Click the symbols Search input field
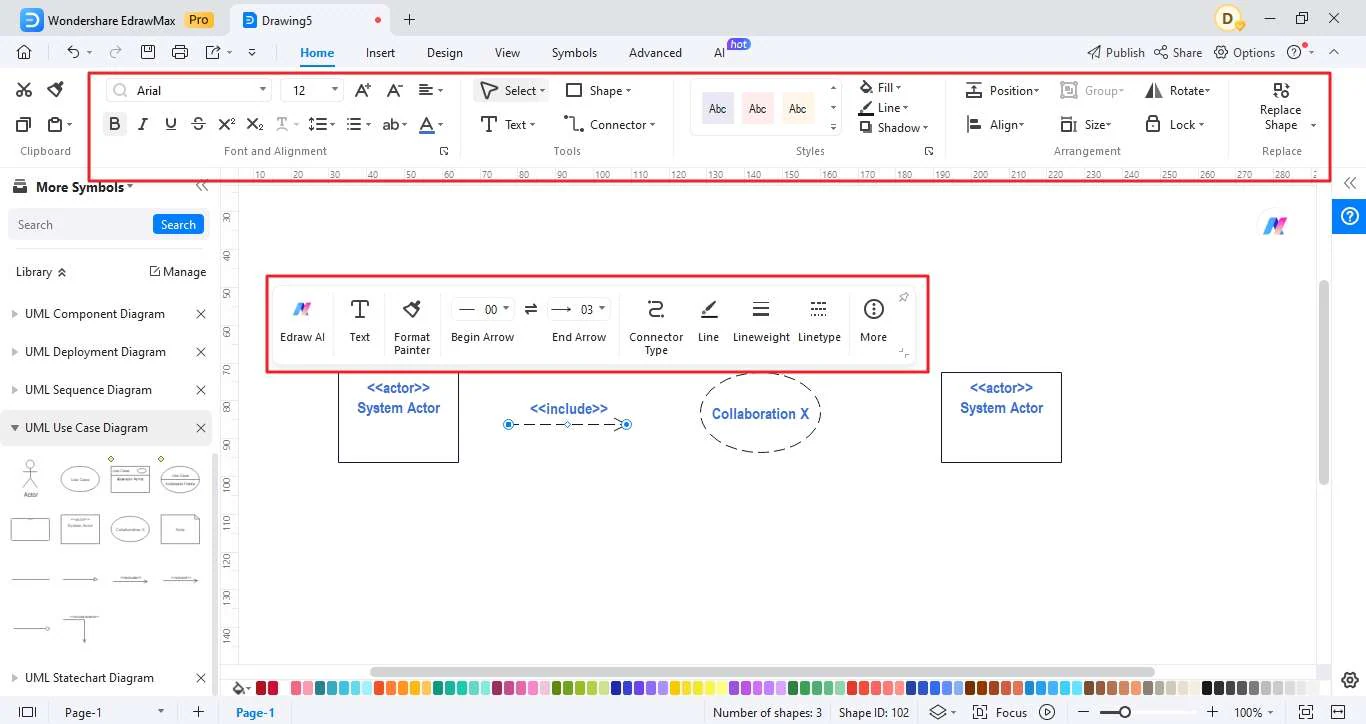1366x724 pixels. point(80,225)
